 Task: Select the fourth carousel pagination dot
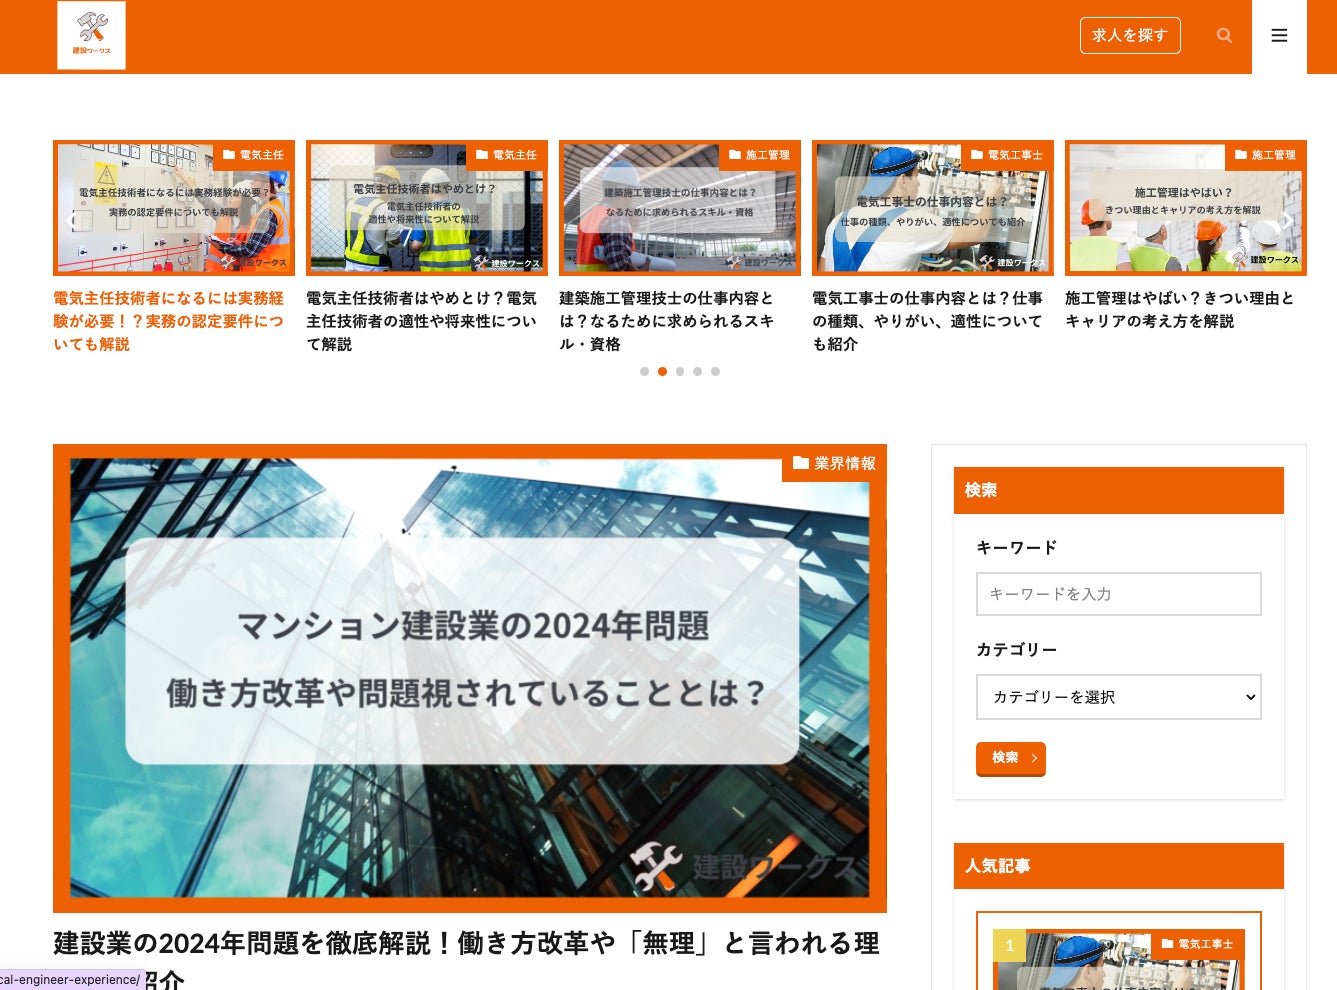click(x=697, y=371)
